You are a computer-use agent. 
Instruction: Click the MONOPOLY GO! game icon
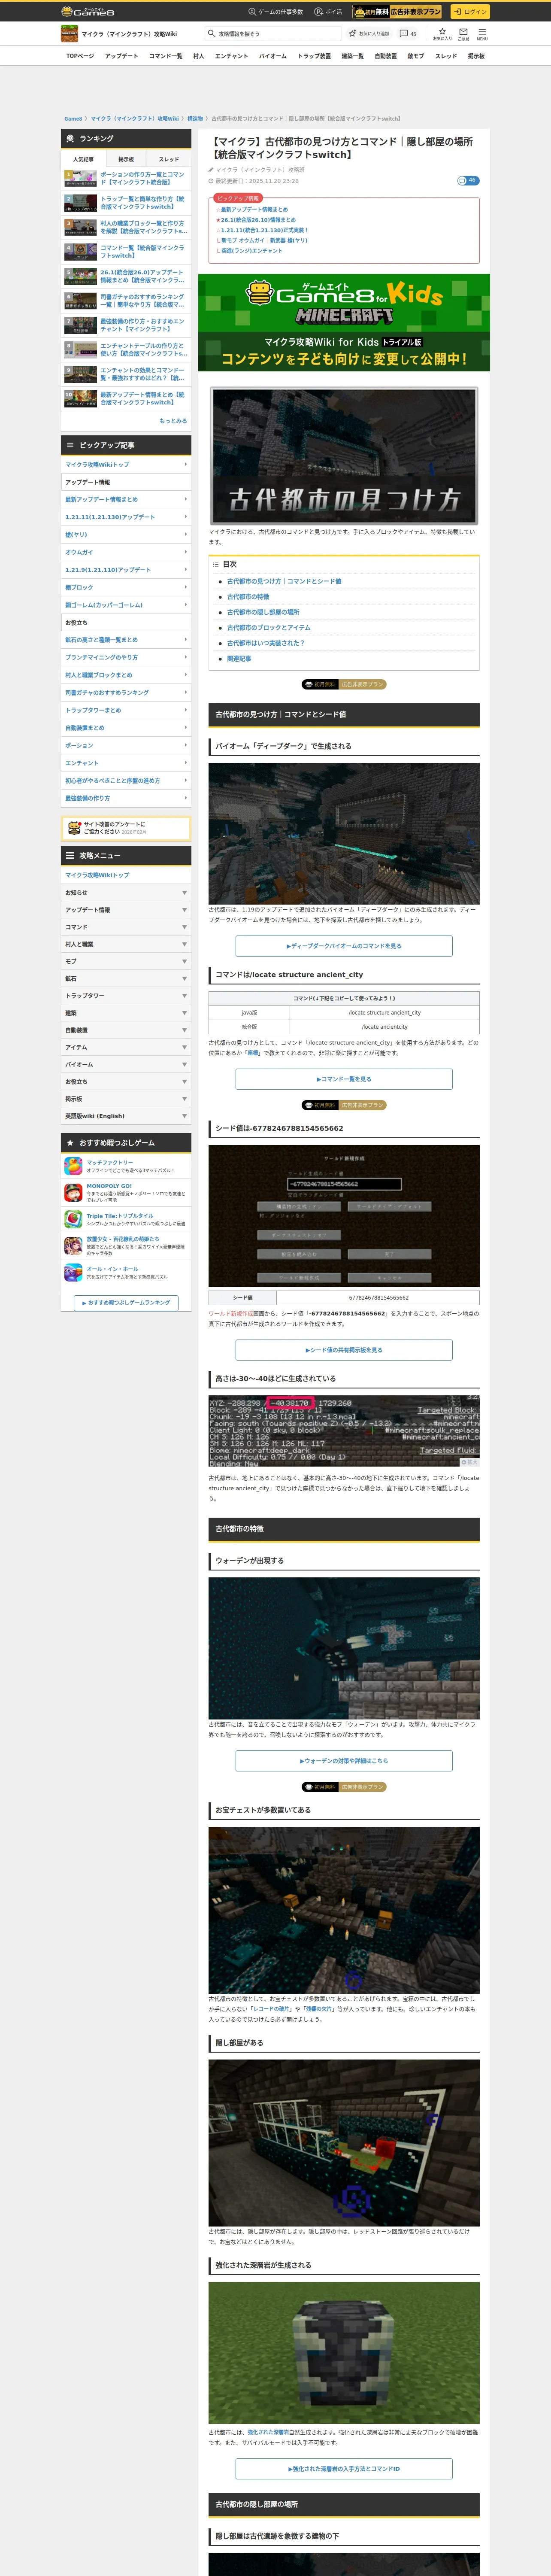point(73,1193)
